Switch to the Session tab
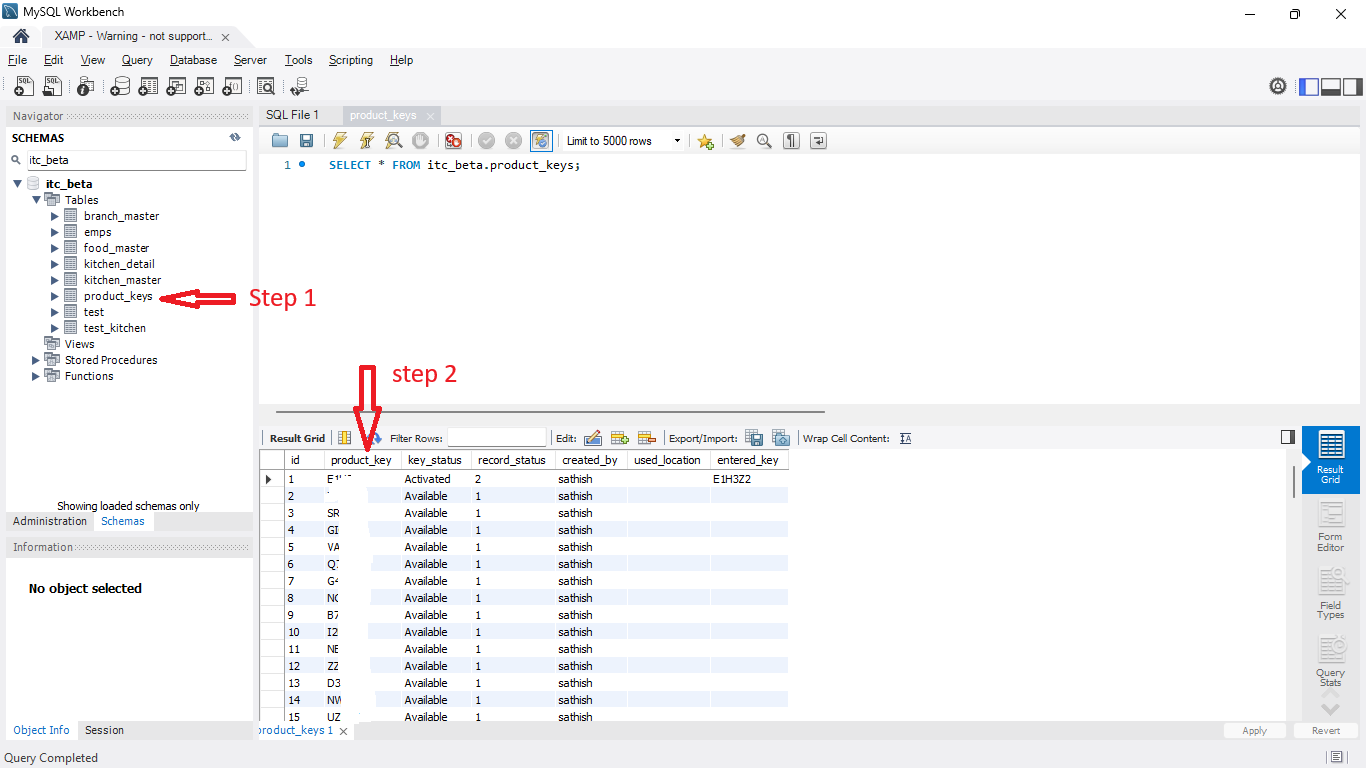Viewport: 1366px width, 768px height. [104, 730]
